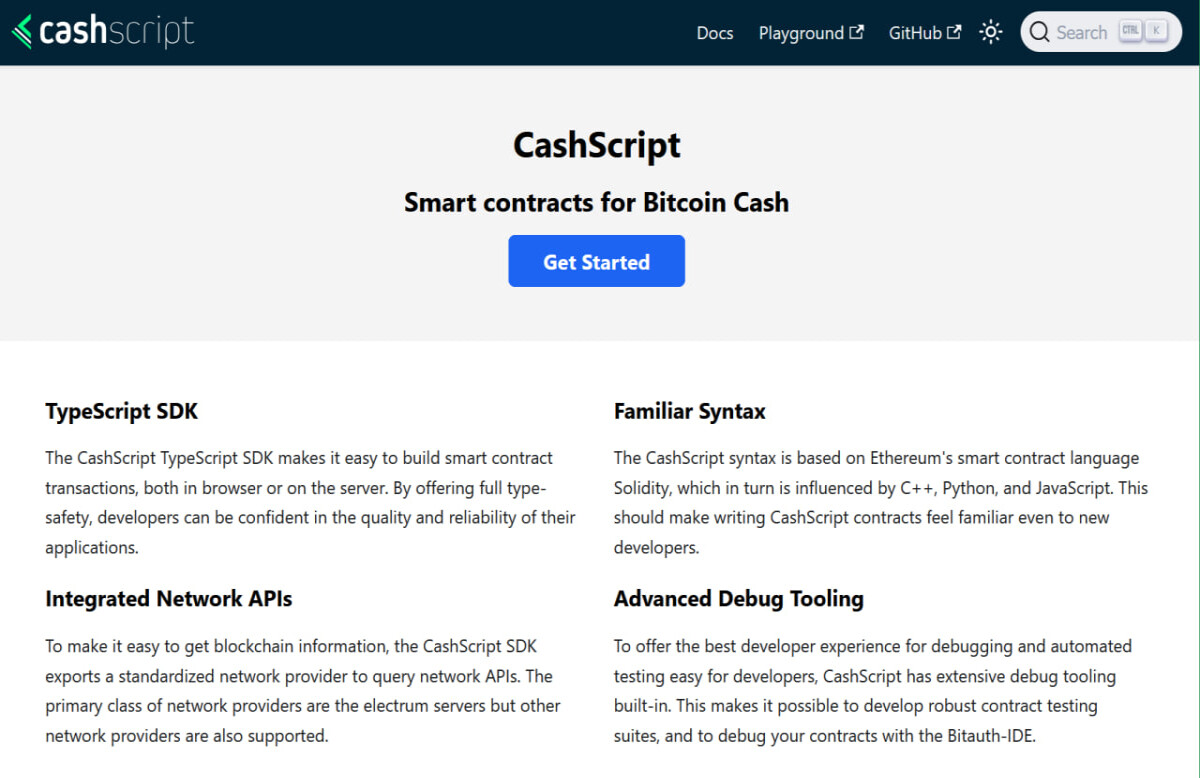Select the Advanced Debug Tooling heading
Screen dimensions: 1200x778
[x=738, y=599]
